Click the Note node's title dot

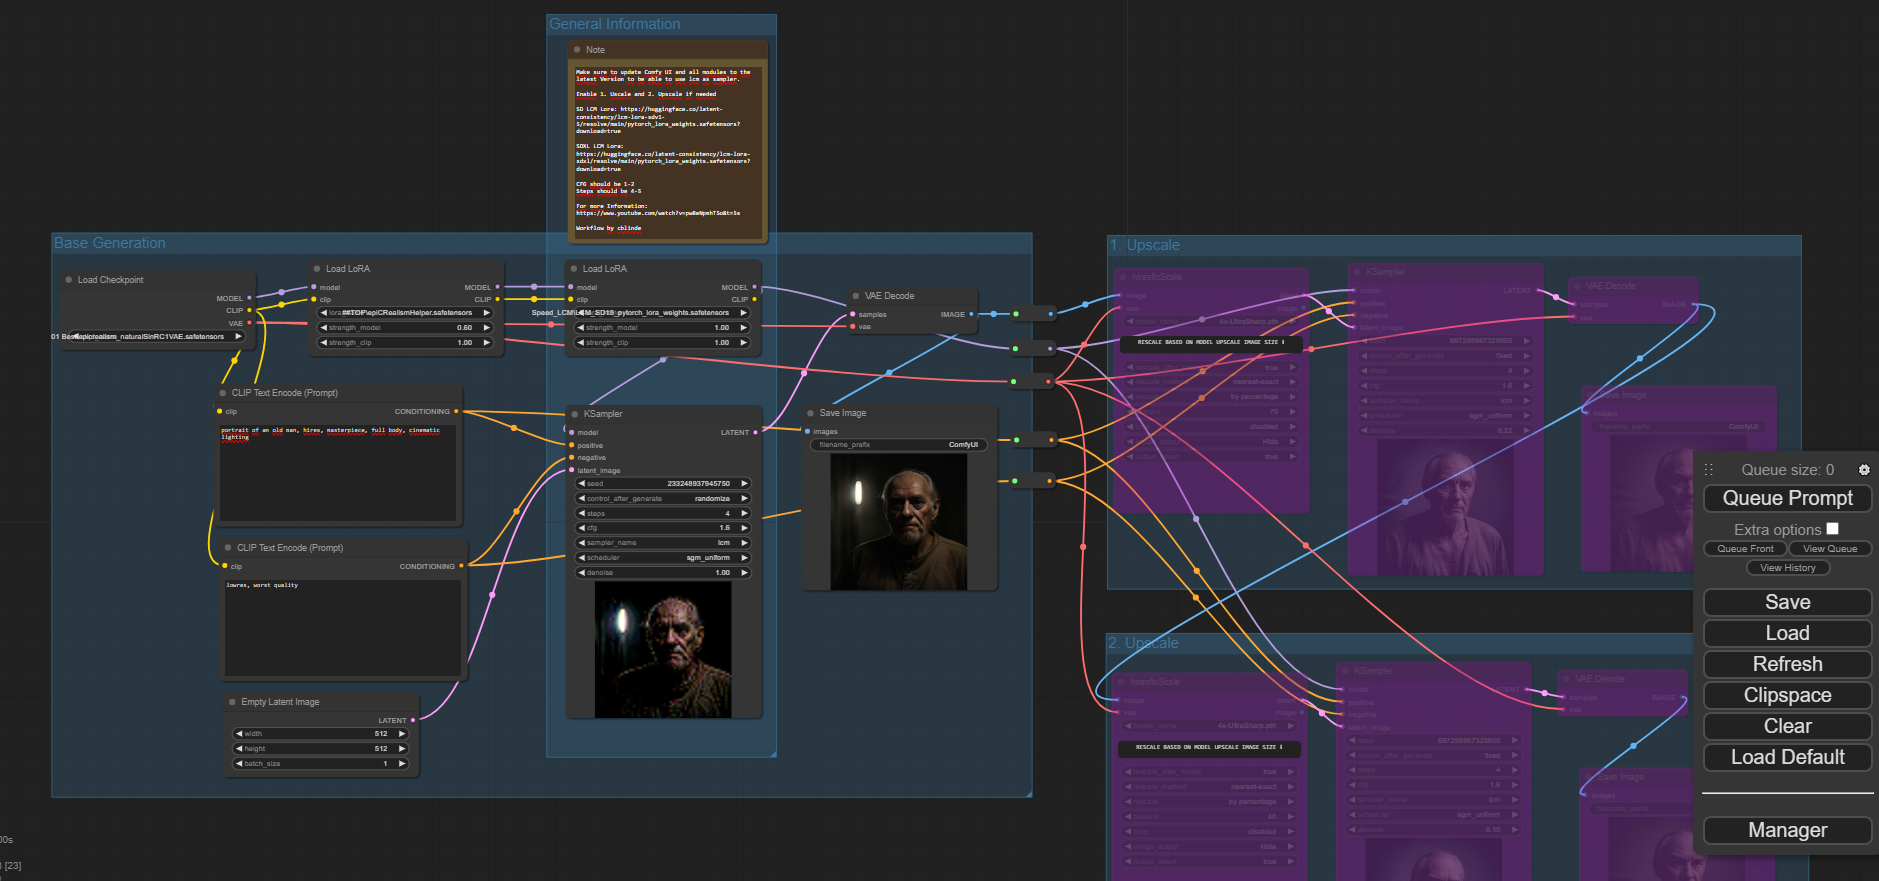click(577, 50)
